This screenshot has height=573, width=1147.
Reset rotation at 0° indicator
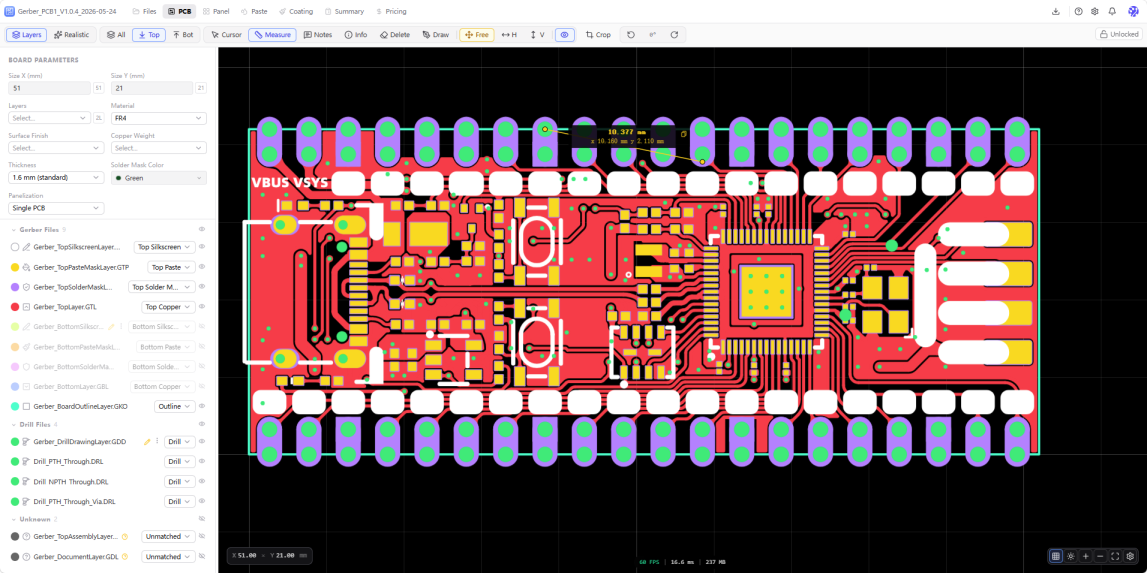[x=653, y=34]
